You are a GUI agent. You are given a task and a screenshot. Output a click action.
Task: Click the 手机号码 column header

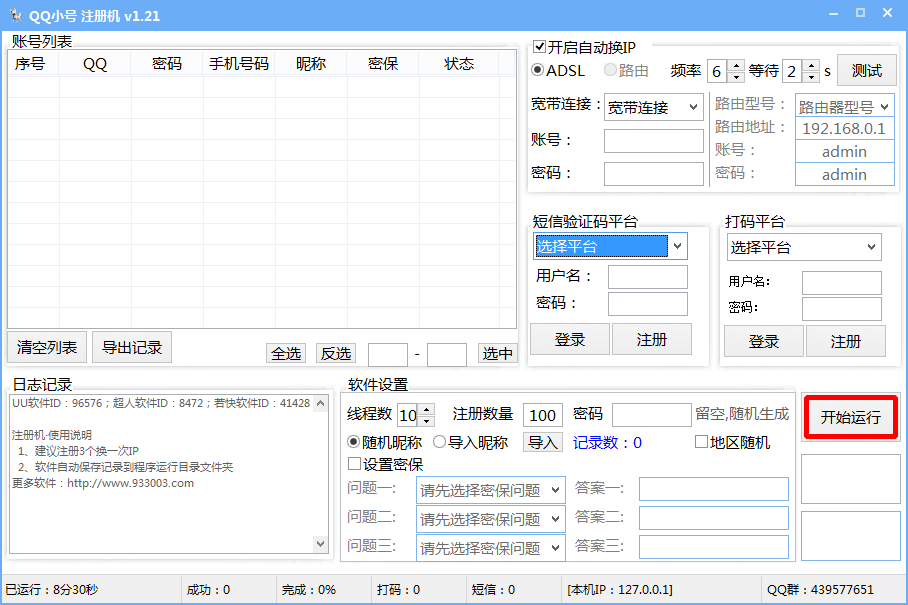click(x=239, y=63)
